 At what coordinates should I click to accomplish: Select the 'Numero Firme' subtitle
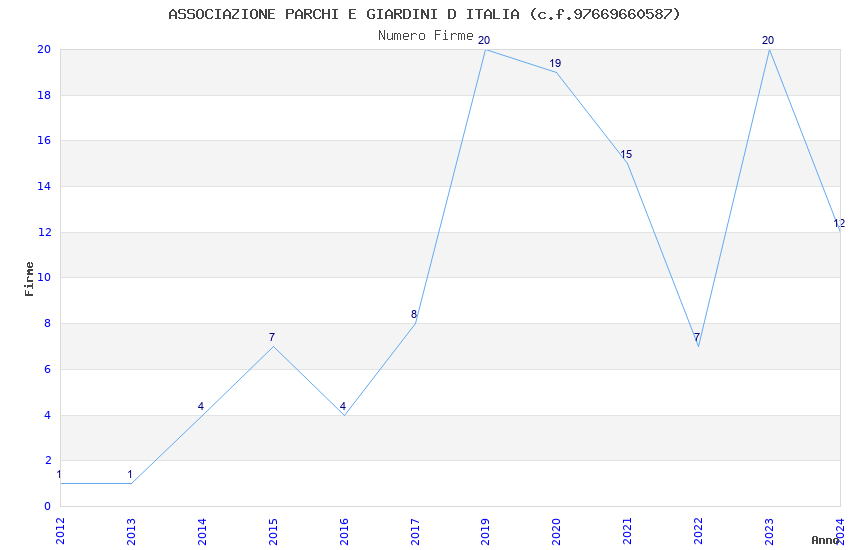click(x=426, y=36)
